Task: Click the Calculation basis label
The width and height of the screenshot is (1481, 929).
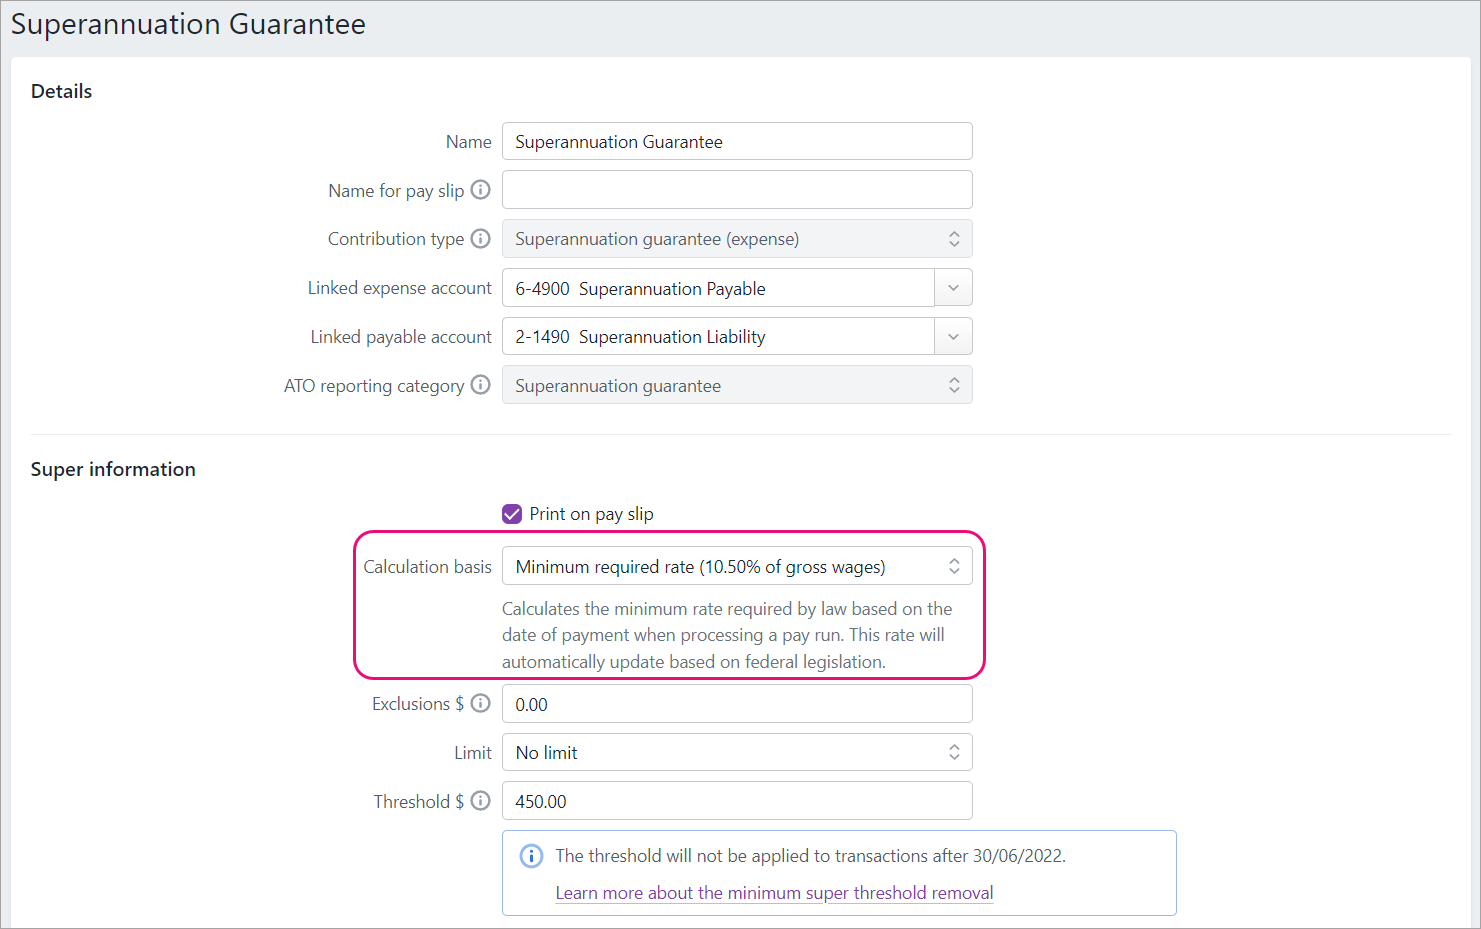Action: pyautogui.click(x=428, y=567)
